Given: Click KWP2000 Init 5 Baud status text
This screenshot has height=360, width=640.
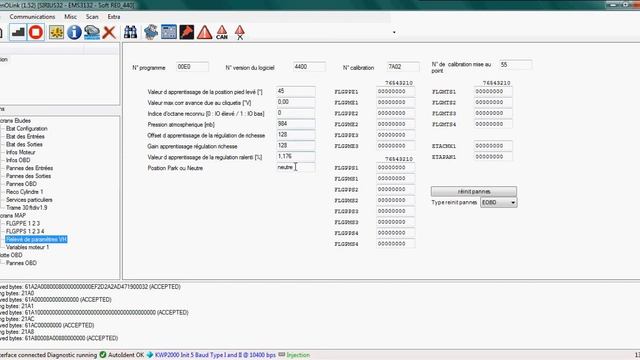Looking at the screenshot, I should click(215, 355).
